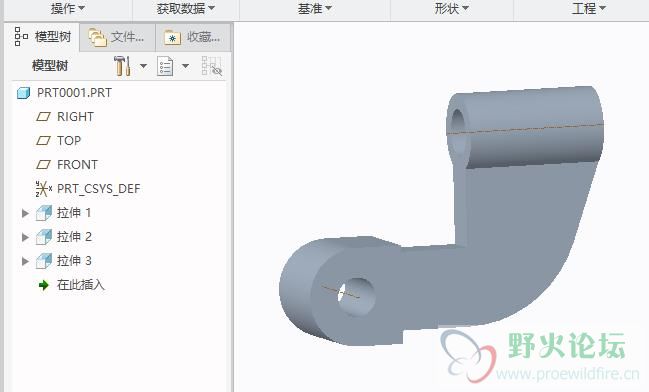Select the upper cylinder of the 3D model

[526, 126]
